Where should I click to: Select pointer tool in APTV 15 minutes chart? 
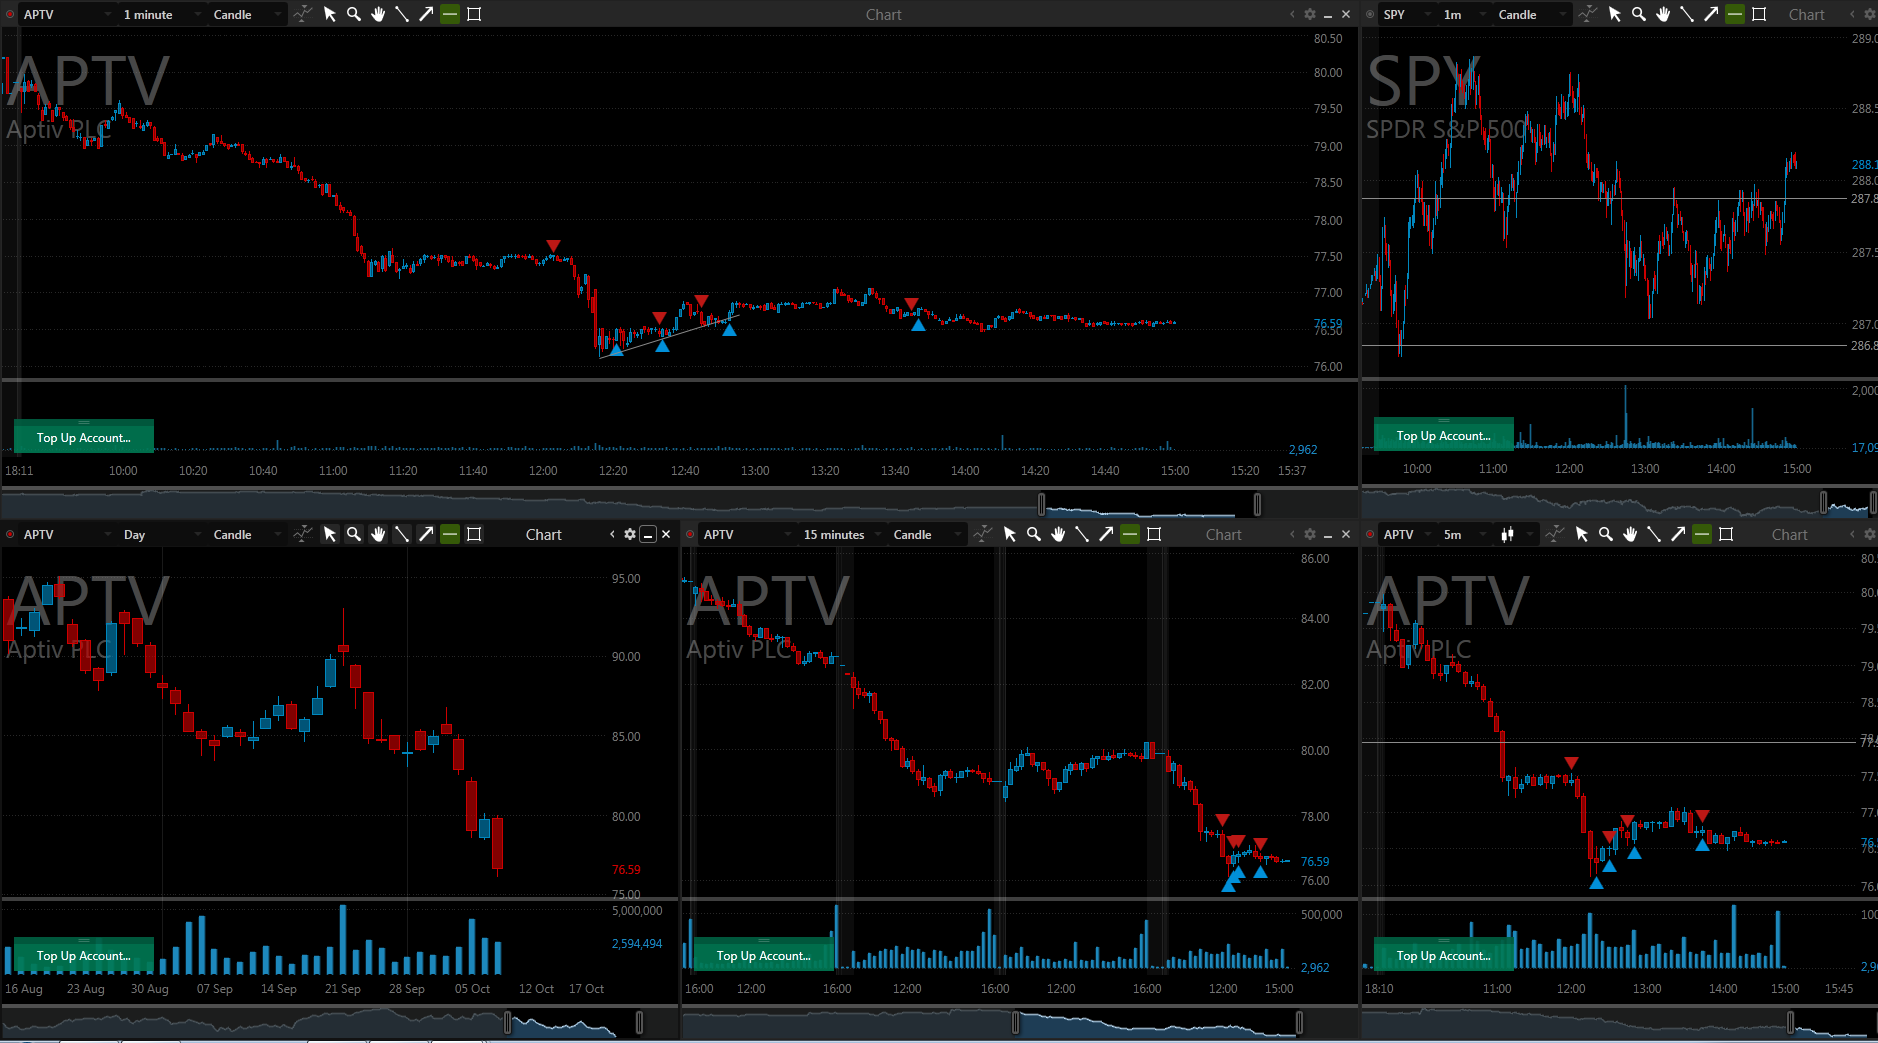1010,534
